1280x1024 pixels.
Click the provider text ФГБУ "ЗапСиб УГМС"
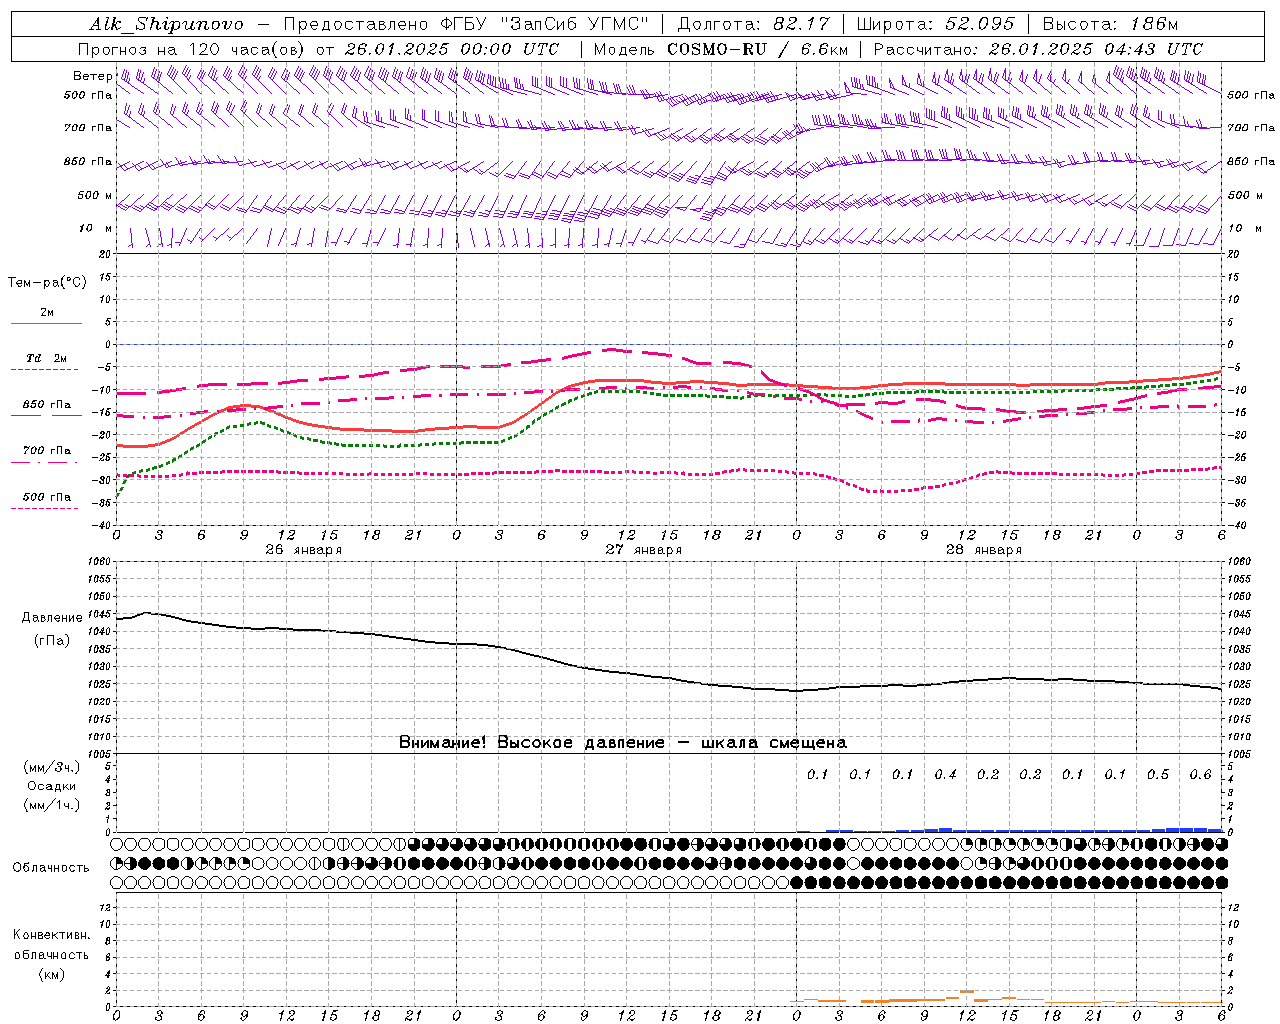click(x=544, y=24)
